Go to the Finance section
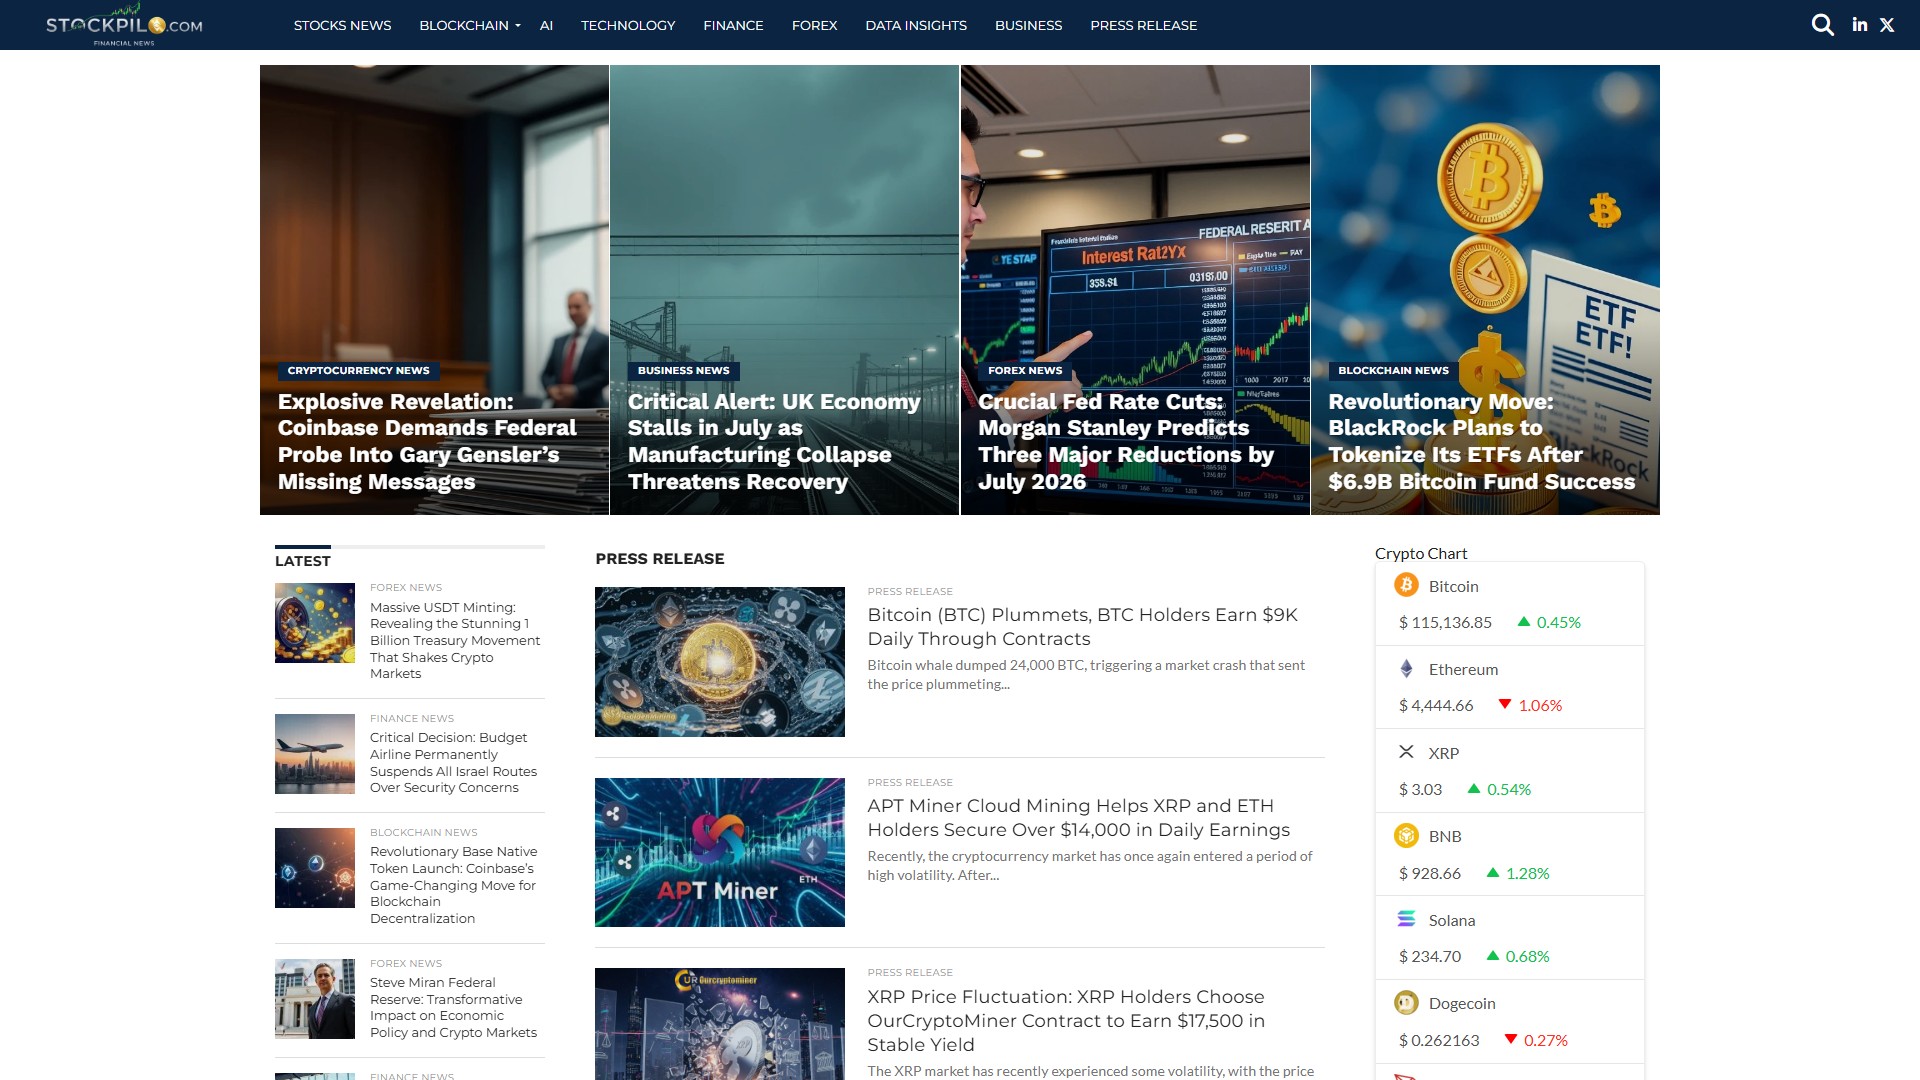Viewport: 1920px width, 1080px height. [x=733, y=25]
